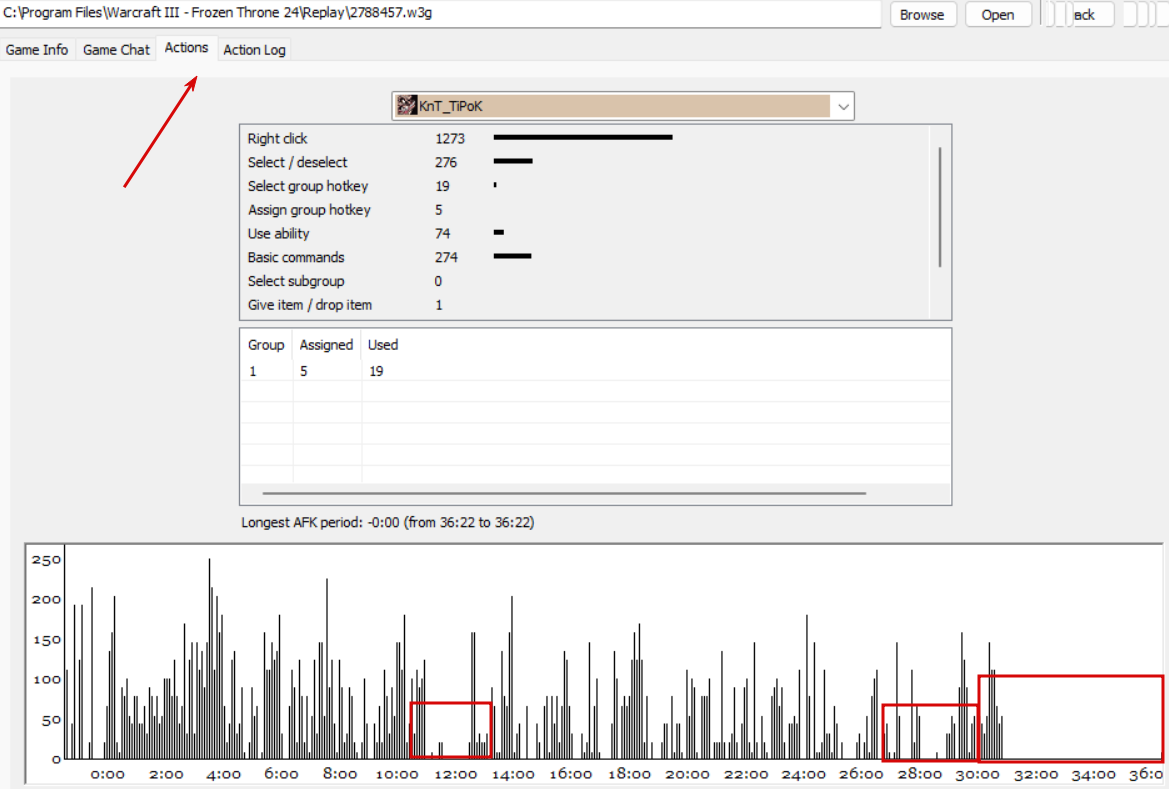The image size is (1169, 789).
Task: Select the Assign group hotkey row
Action: [x=585, y=210]
